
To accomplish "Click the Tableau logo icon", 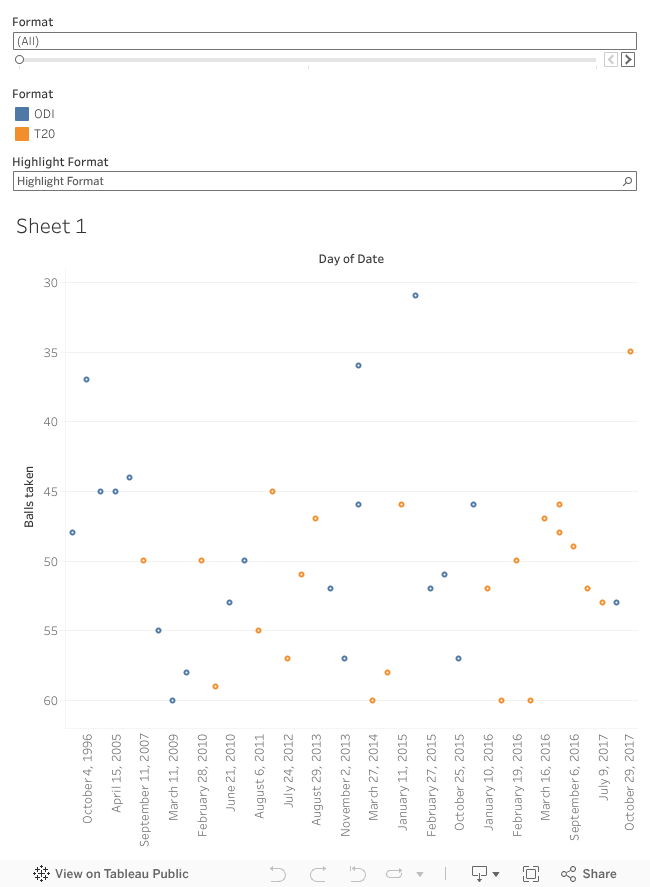I will point(41,874).
